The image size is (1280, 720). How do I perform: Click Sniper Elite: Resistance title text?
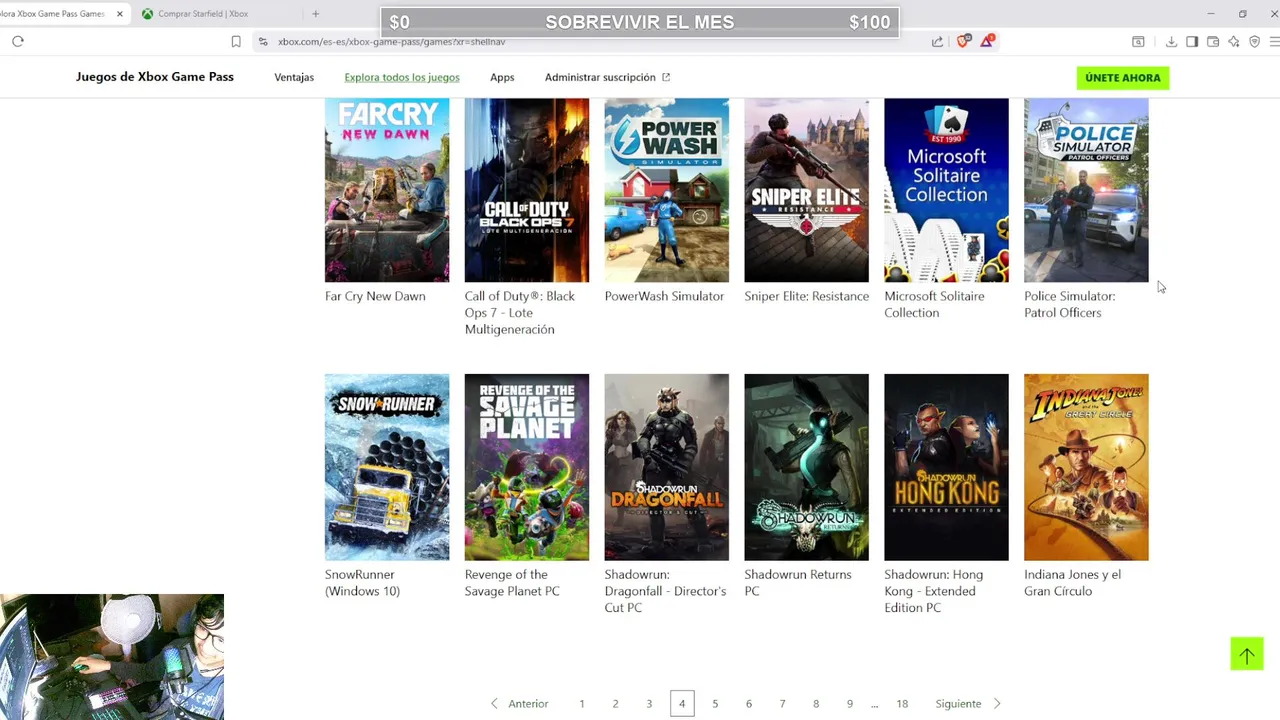tap(807, 296)
